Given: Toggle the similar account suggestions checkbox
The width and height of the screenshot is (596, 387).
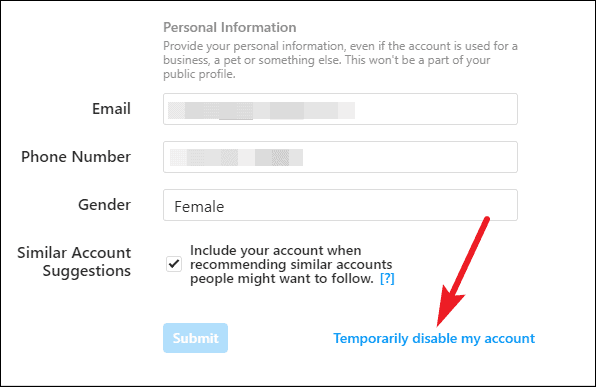Looking at the screenshot, I should pos(174,264).
